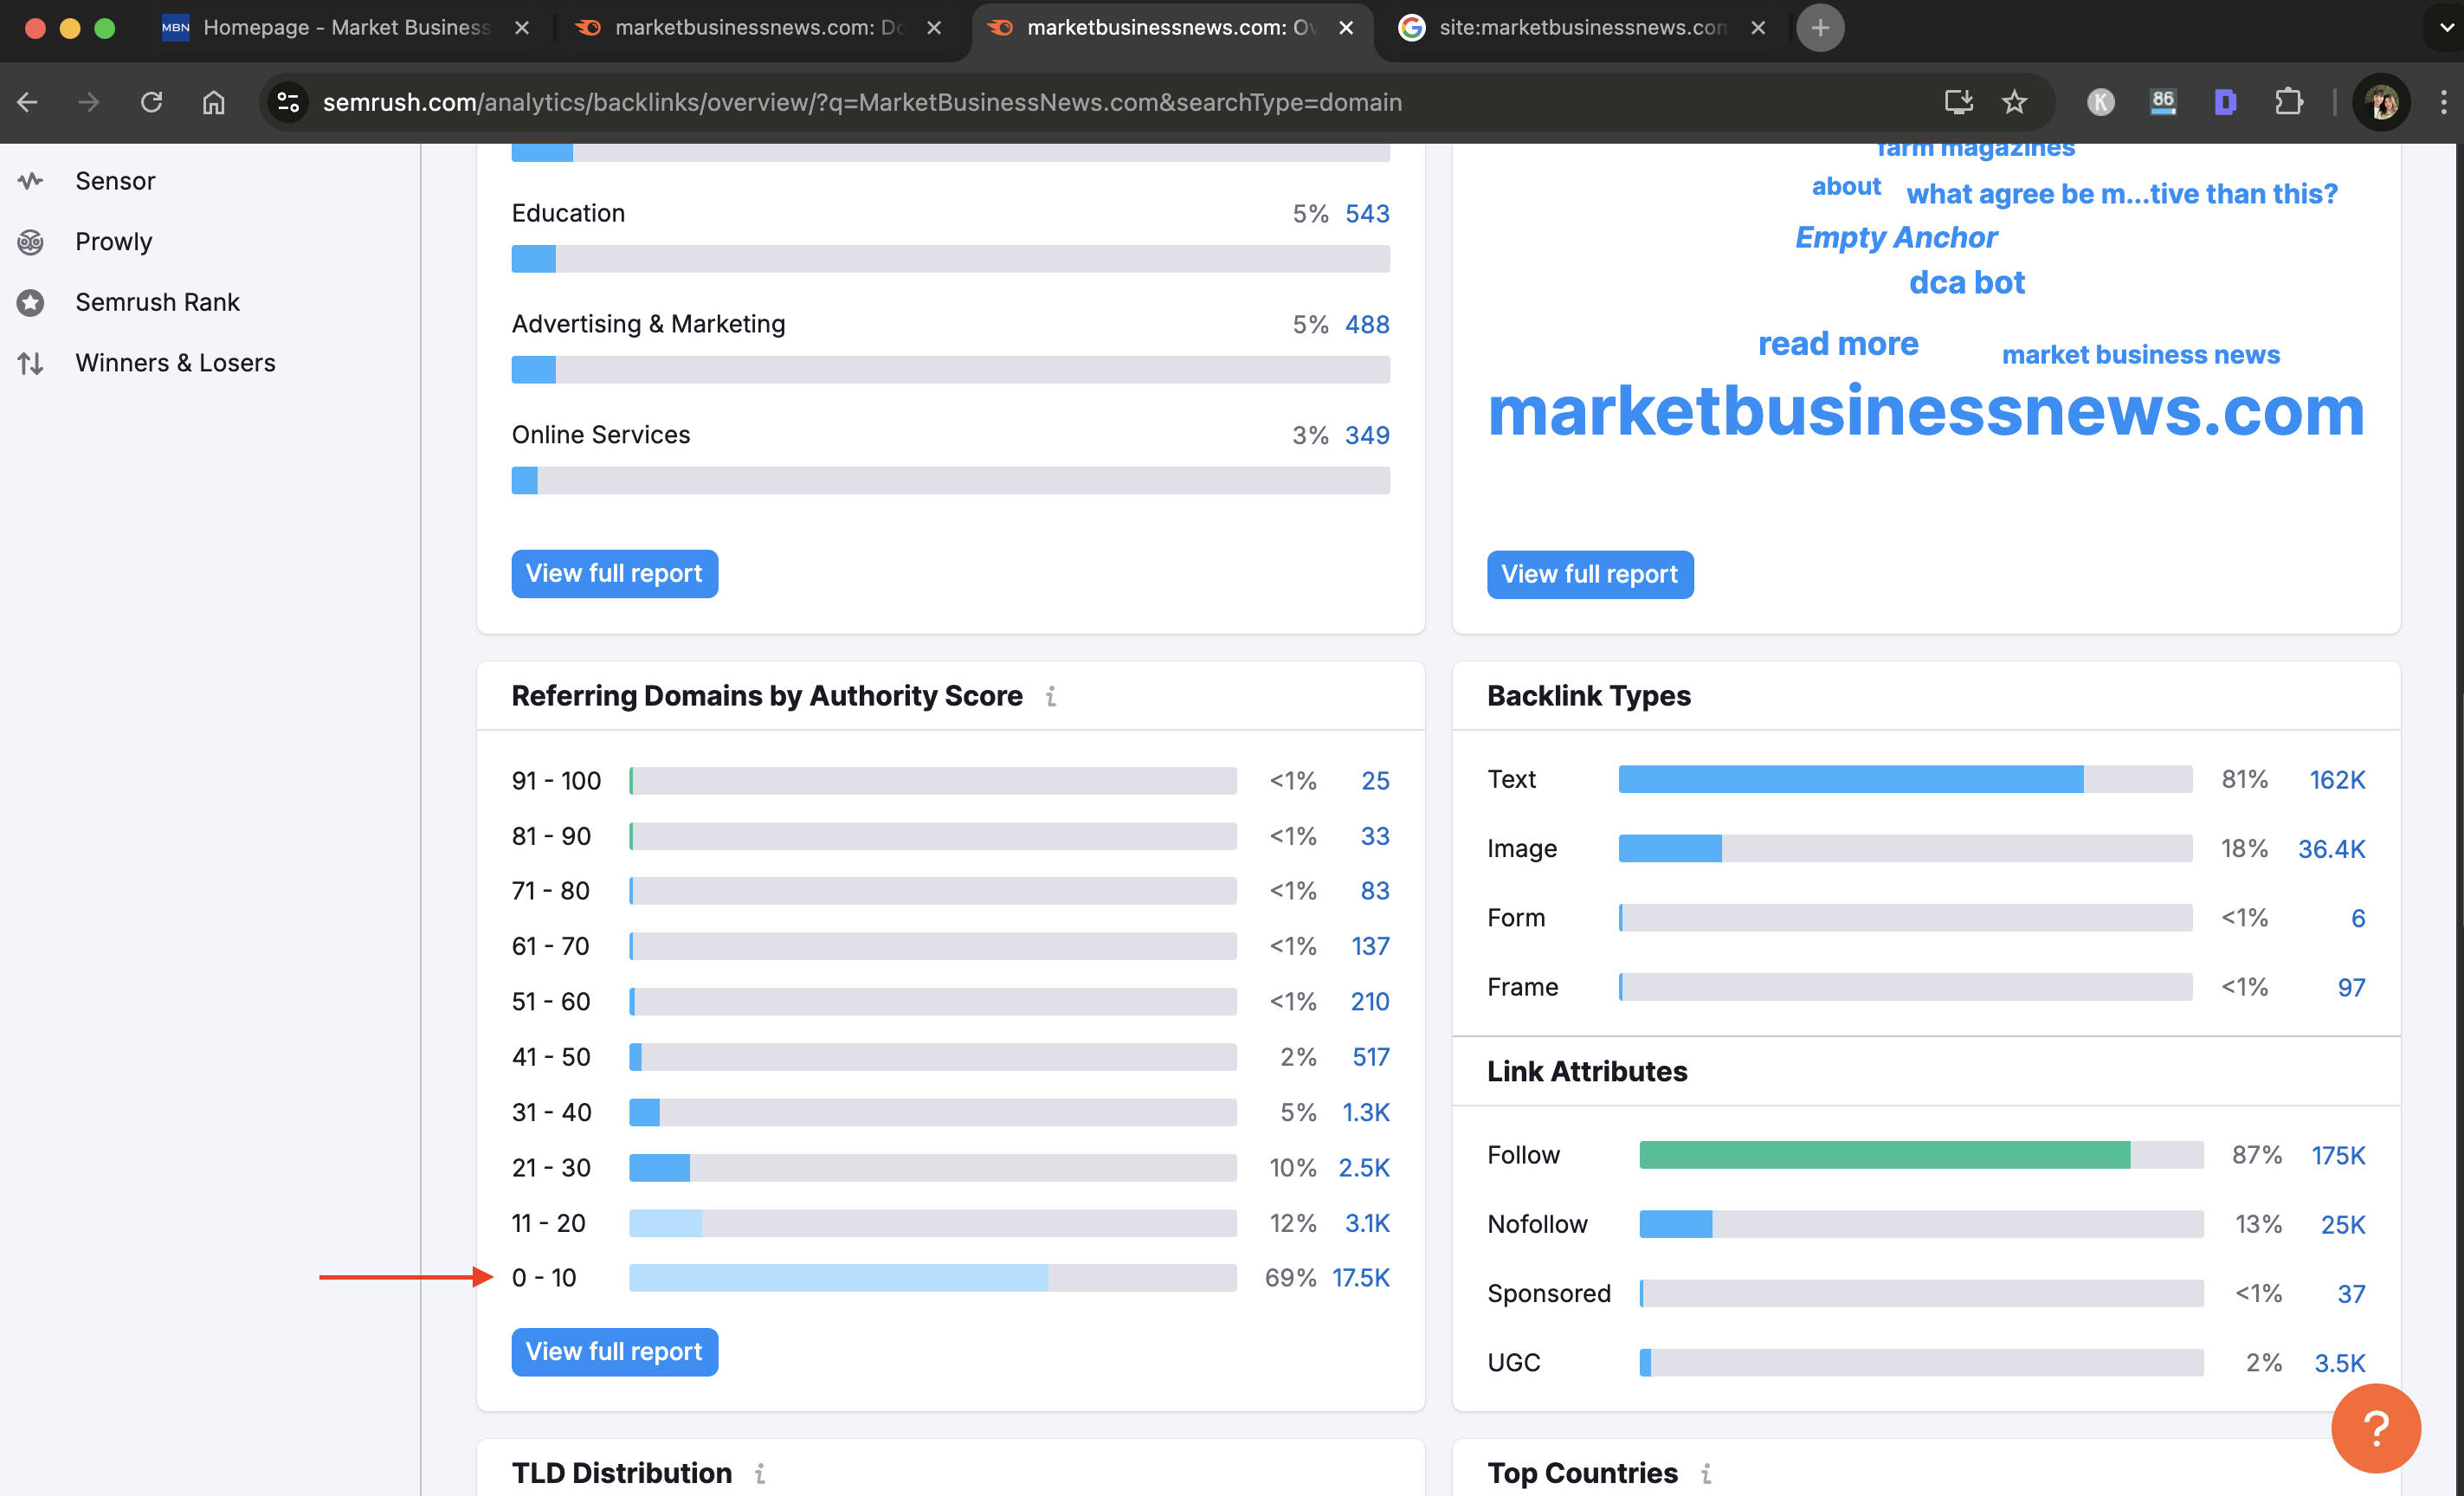Reload the page
The width and height of the screenshot is (2464, 1496).
click(151, 102)
